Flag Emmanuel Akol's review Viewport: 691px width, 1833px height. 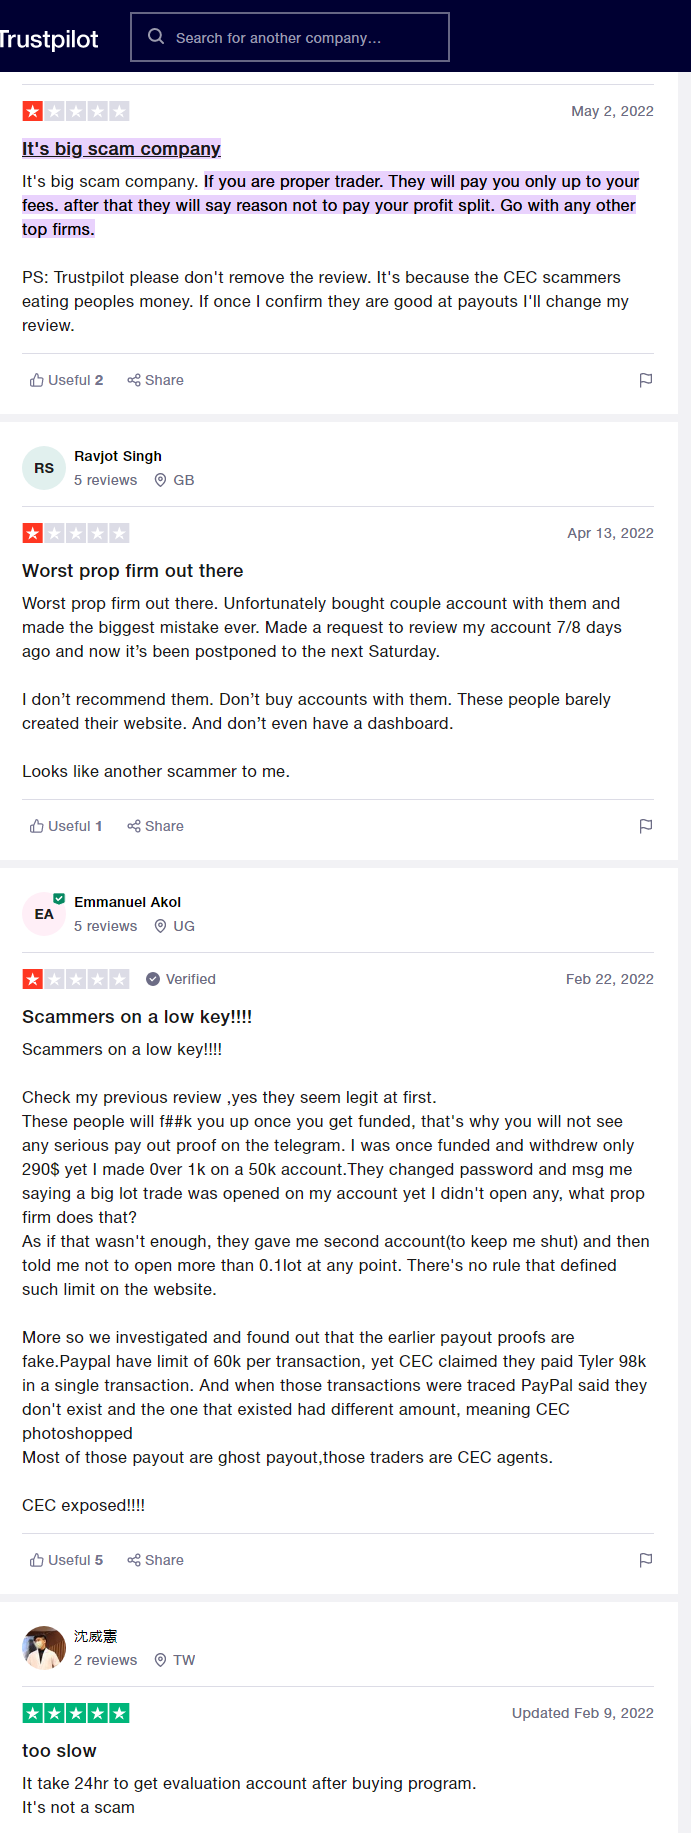pyautogui.click(x=646, y=1560)
